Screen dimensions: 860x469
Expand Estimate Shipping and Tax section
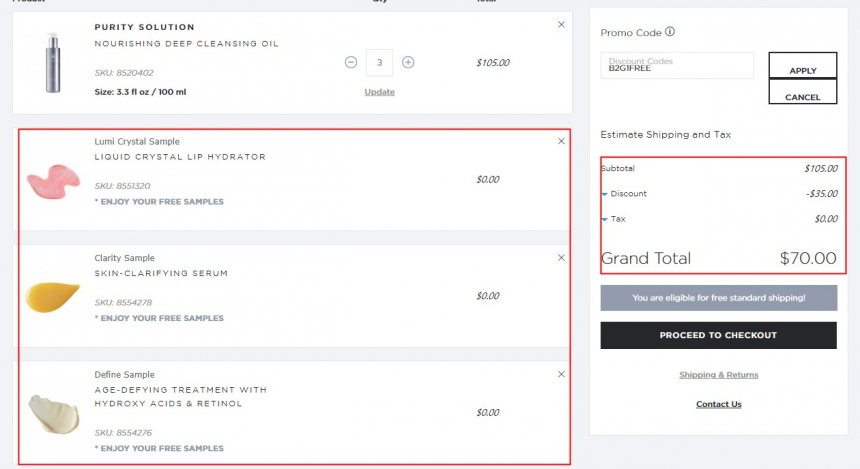click(x=665, y=134)
